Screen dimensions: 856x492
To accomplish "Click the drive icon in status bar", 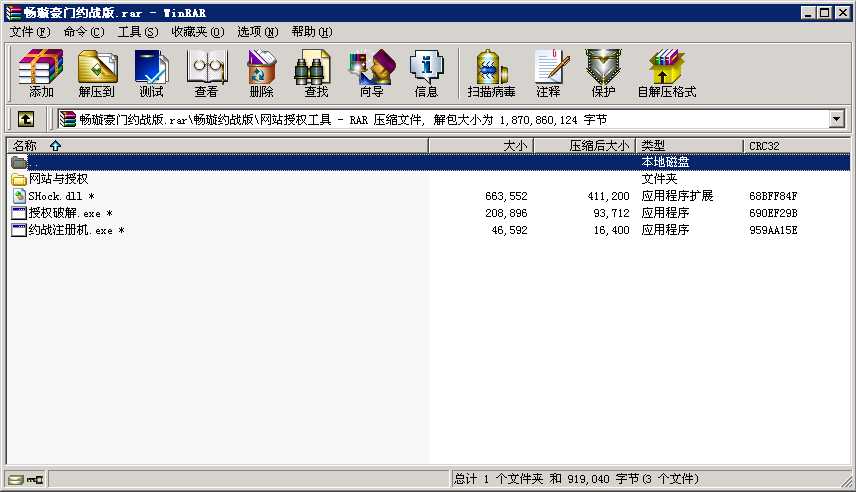I will click(x=16, y=479).
